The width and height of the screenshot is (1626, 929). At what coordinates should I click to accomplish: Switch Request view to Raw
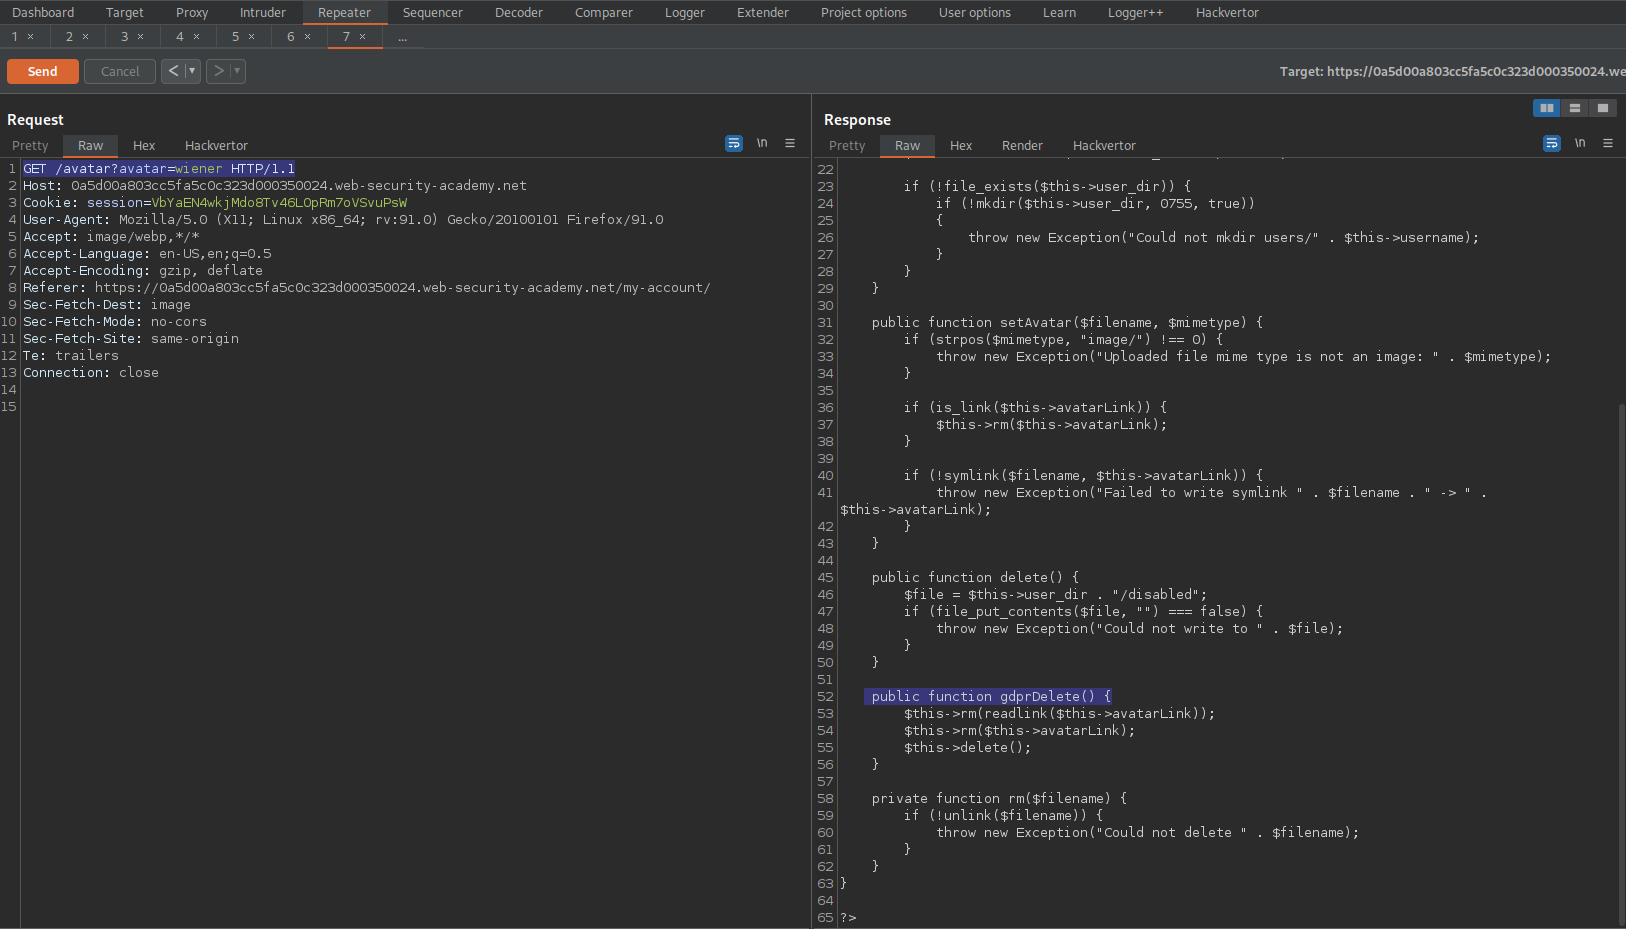[91, 146]
